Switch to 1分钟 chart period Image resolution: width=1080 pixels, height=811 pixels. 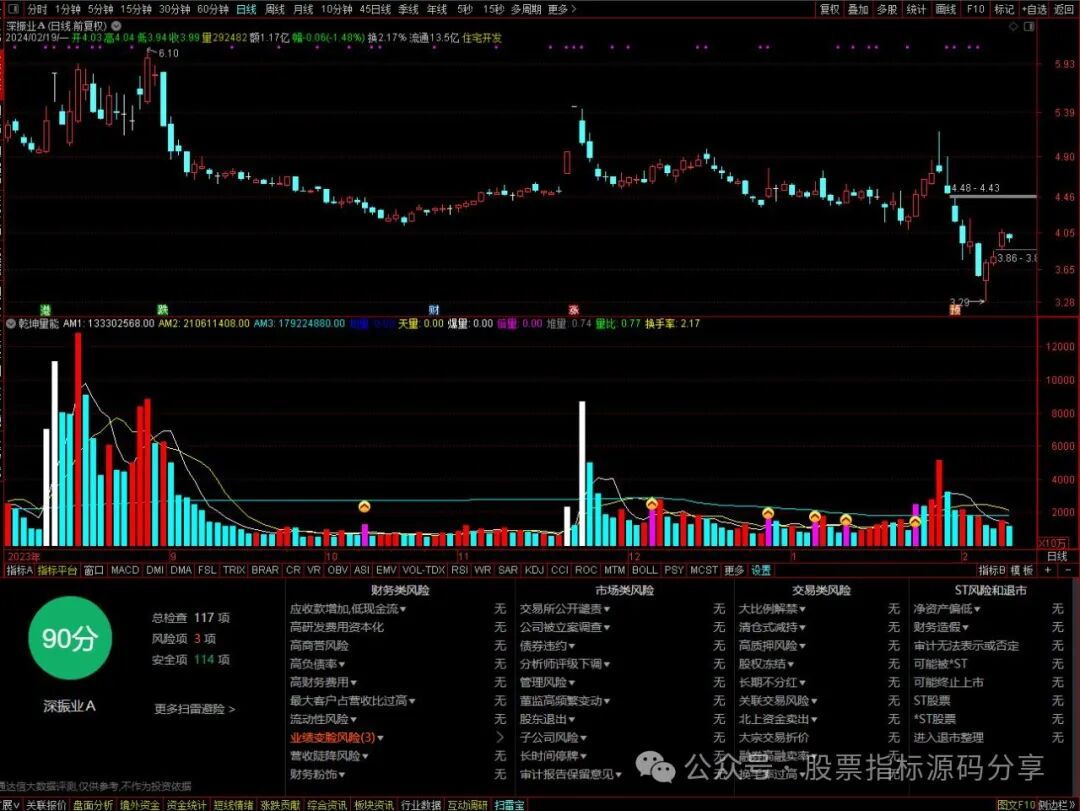pyautogui.click(x=68, y=9)
